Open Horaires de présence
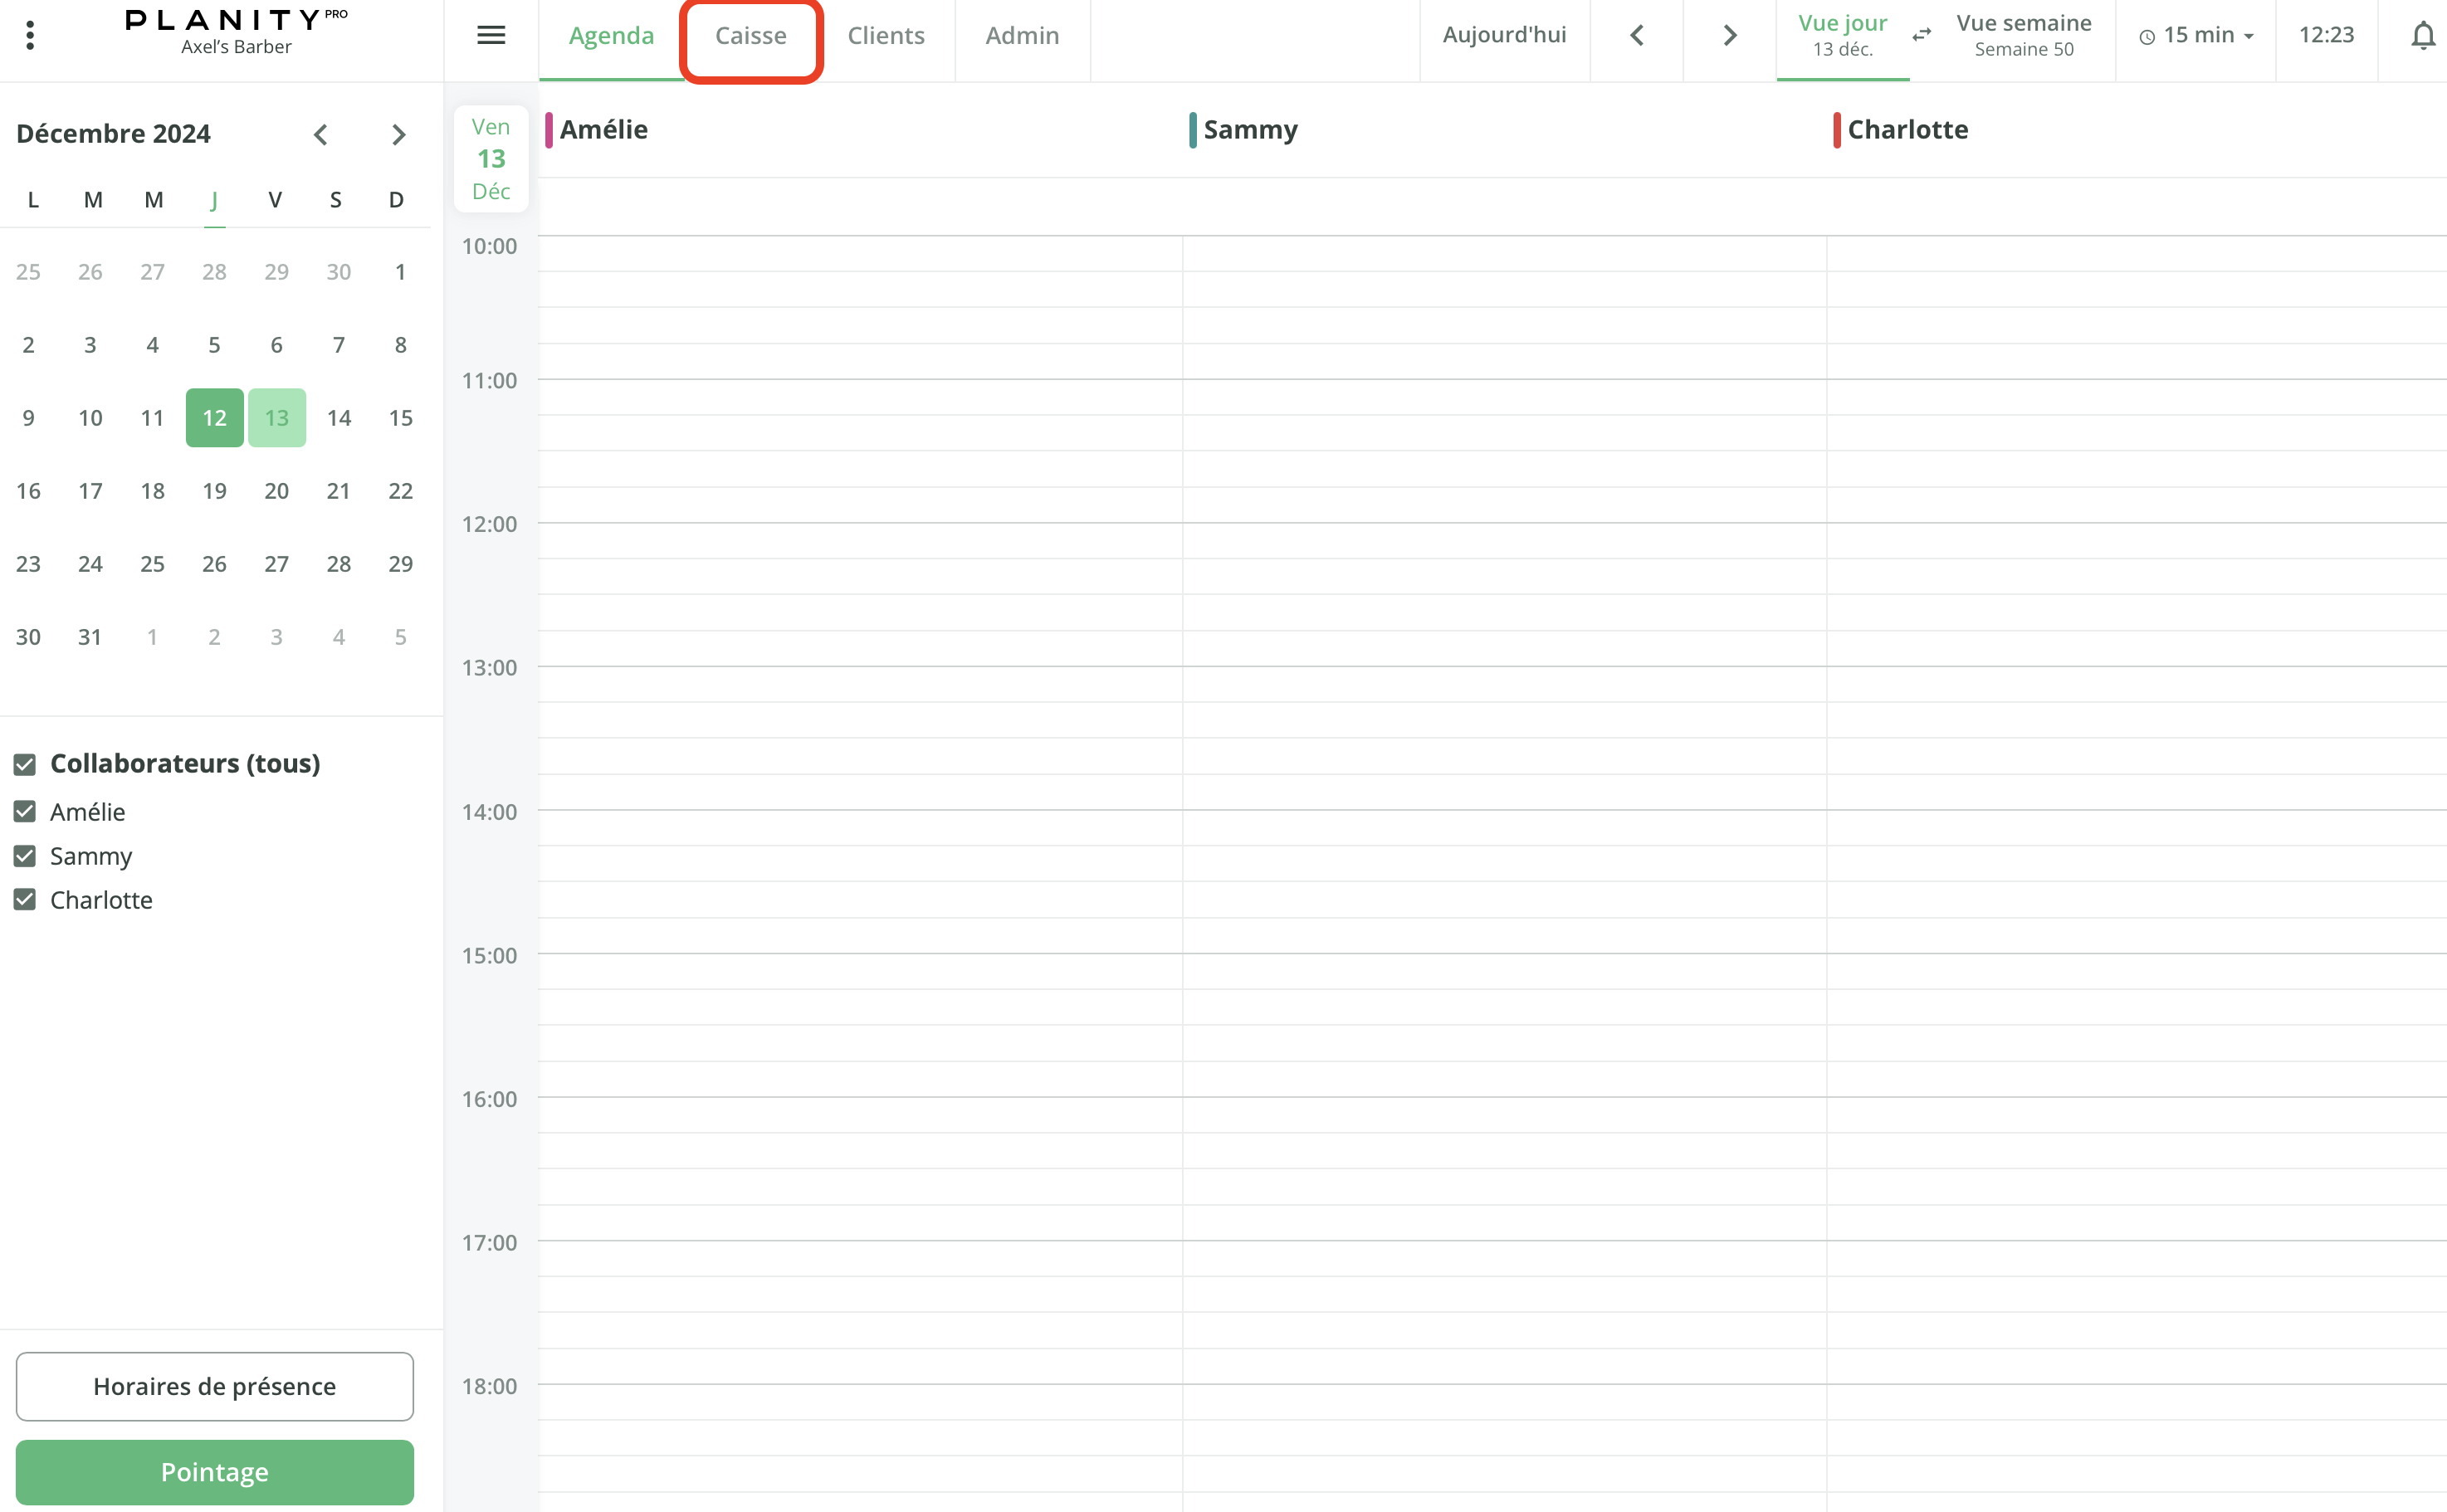The width and height of the screenshot is (2447, 1512). (x=214, y=1386)
